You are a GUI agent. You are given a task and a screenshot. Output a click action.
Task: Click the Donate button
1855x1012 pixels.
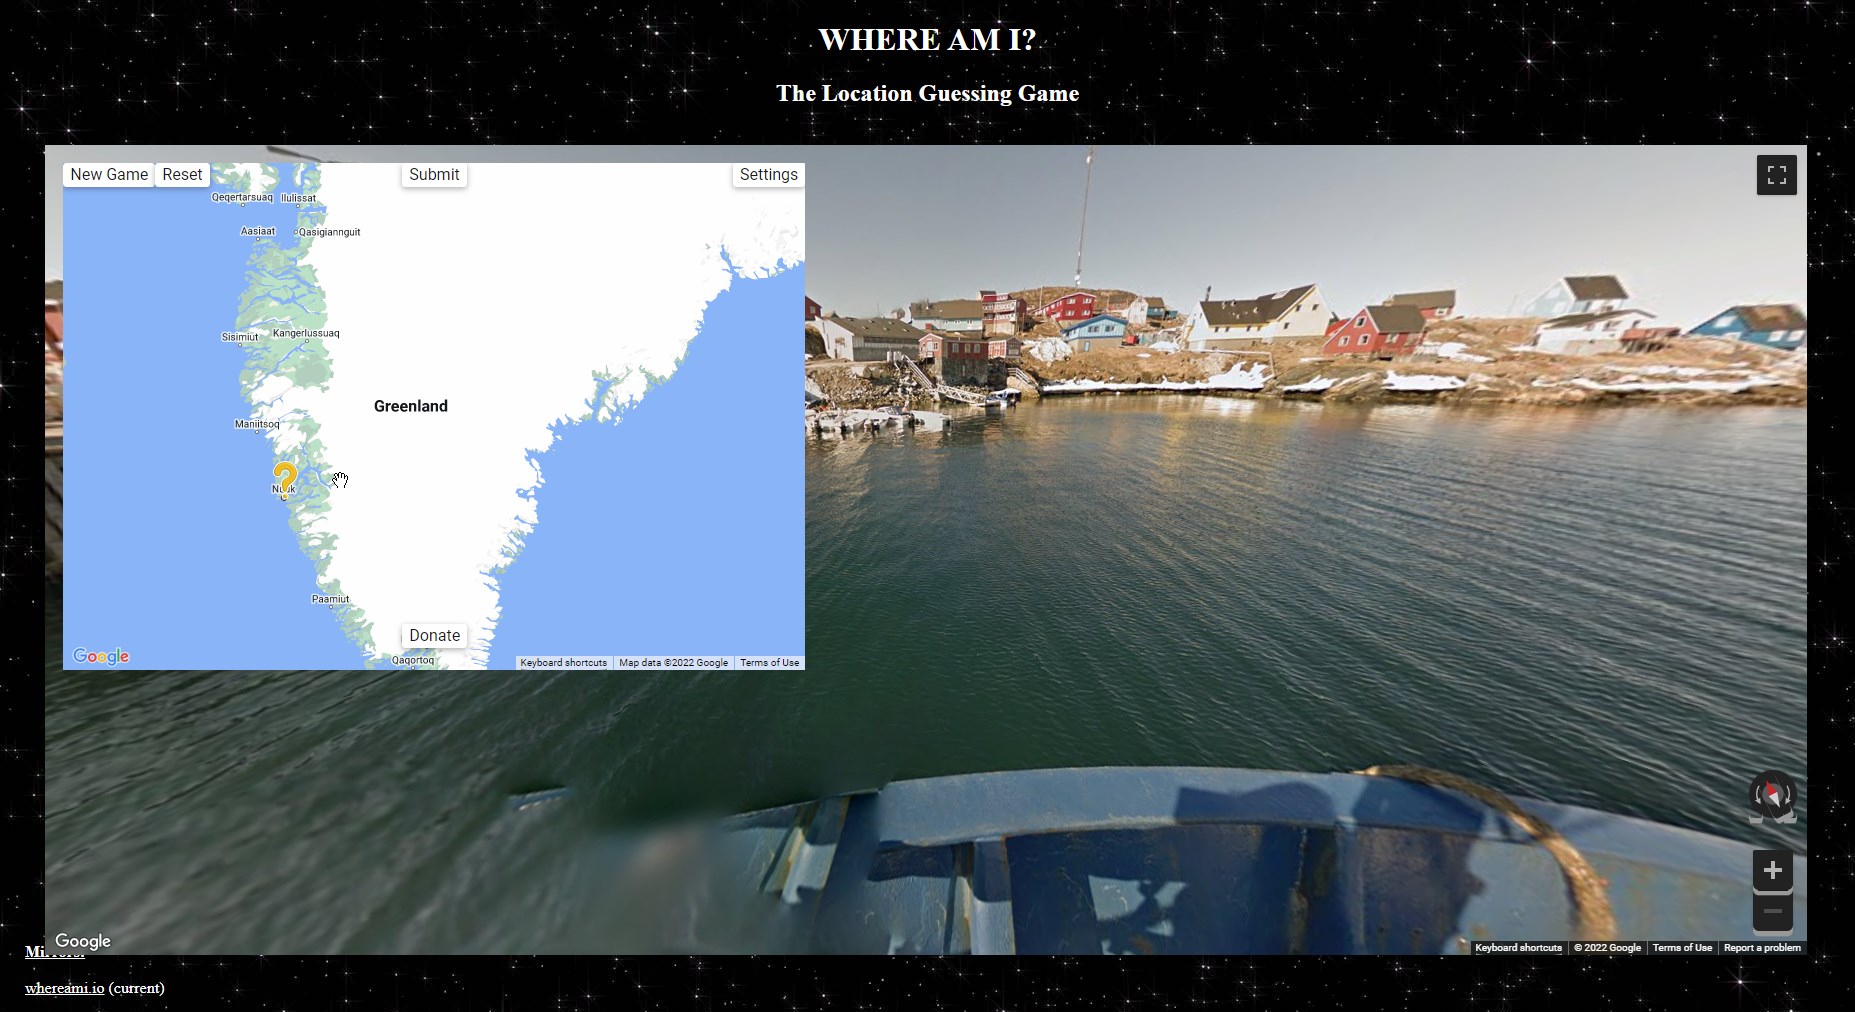[x=433, y=635]
